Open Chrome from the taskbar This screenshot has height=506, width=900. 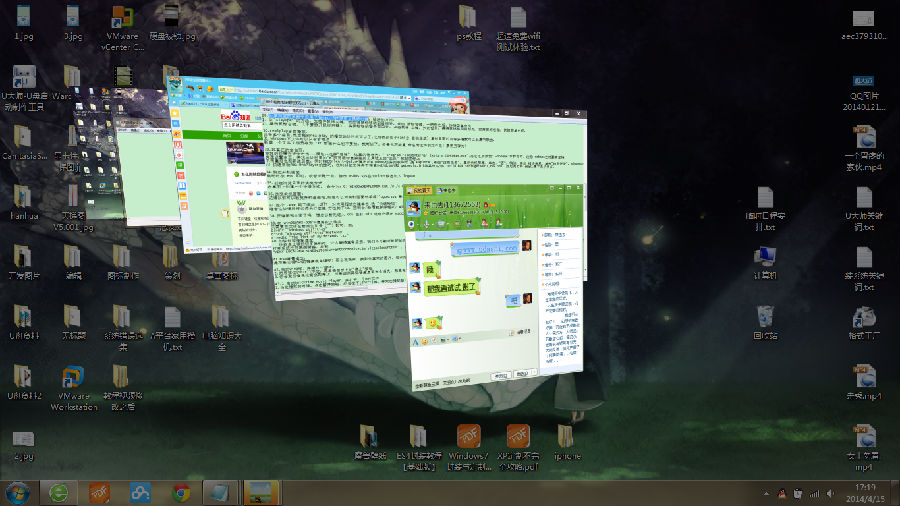(181, 492)
